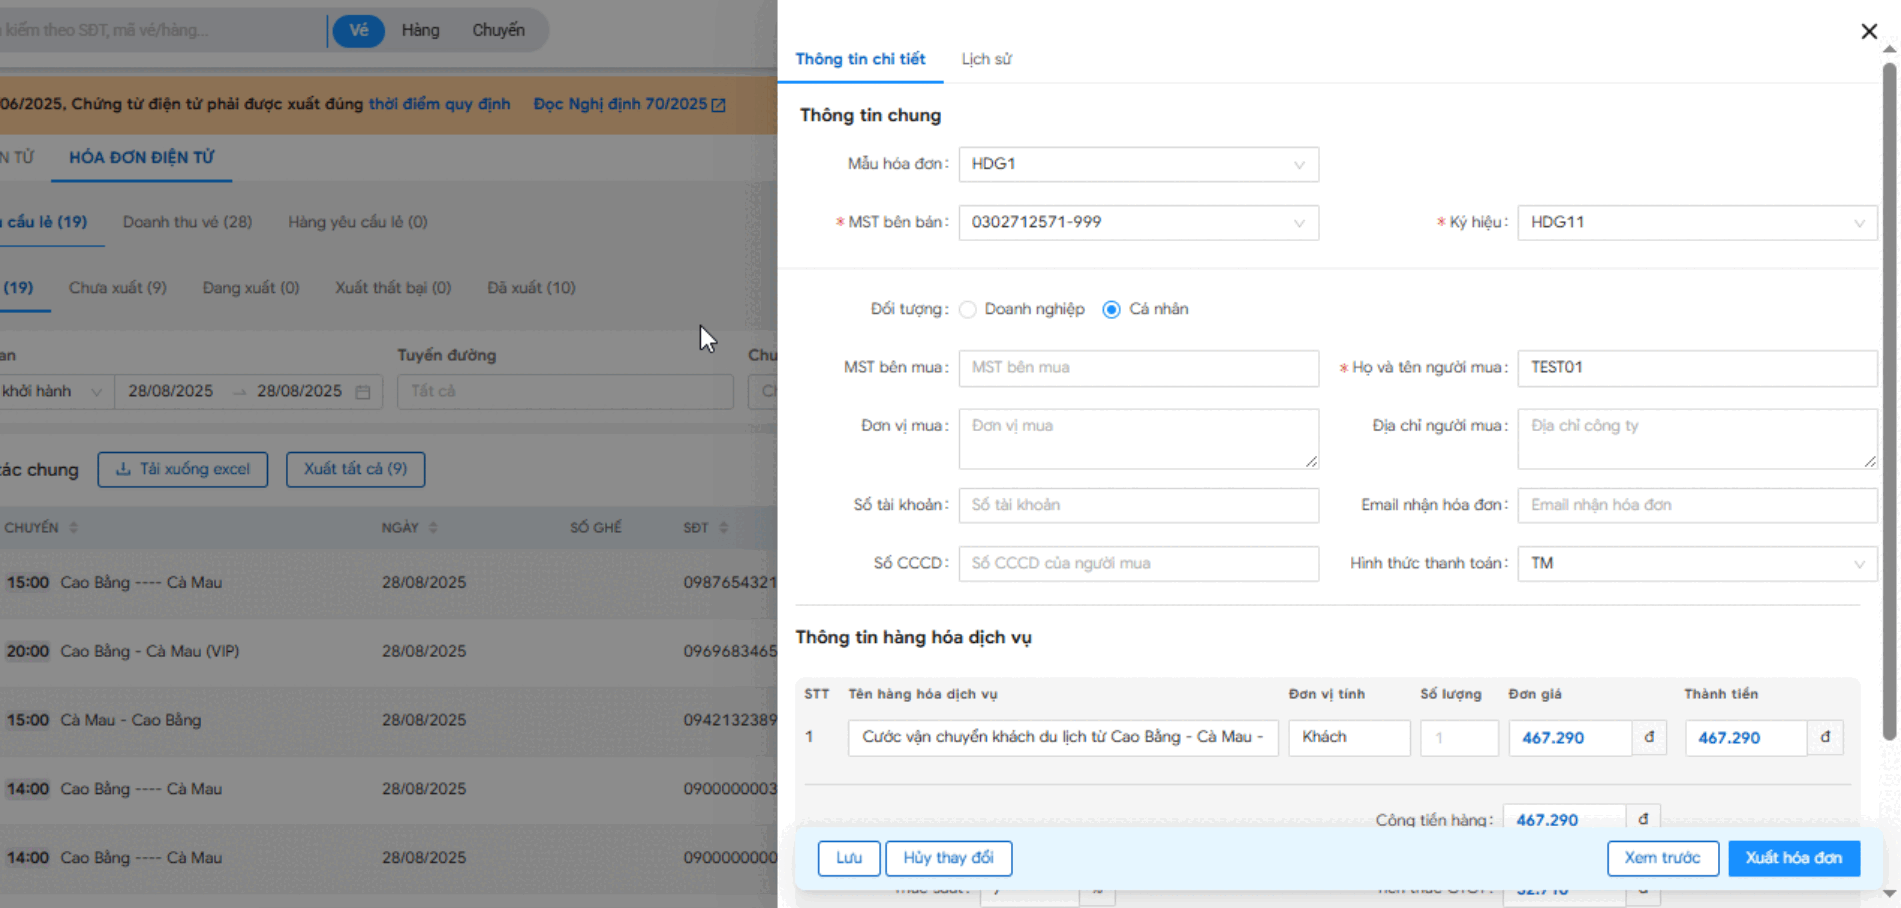Switch search mode to Hàng
The width and height of the screenshot is (1901, 908).
coord(420,30)
